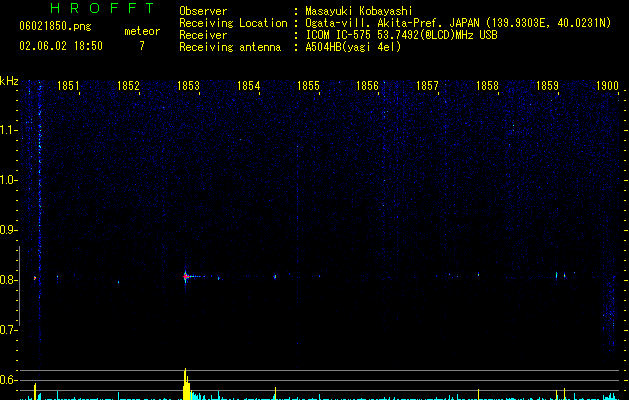Click the 1854 time marker
Viewport: 629px width, 400px height.
tap(248, 86)
